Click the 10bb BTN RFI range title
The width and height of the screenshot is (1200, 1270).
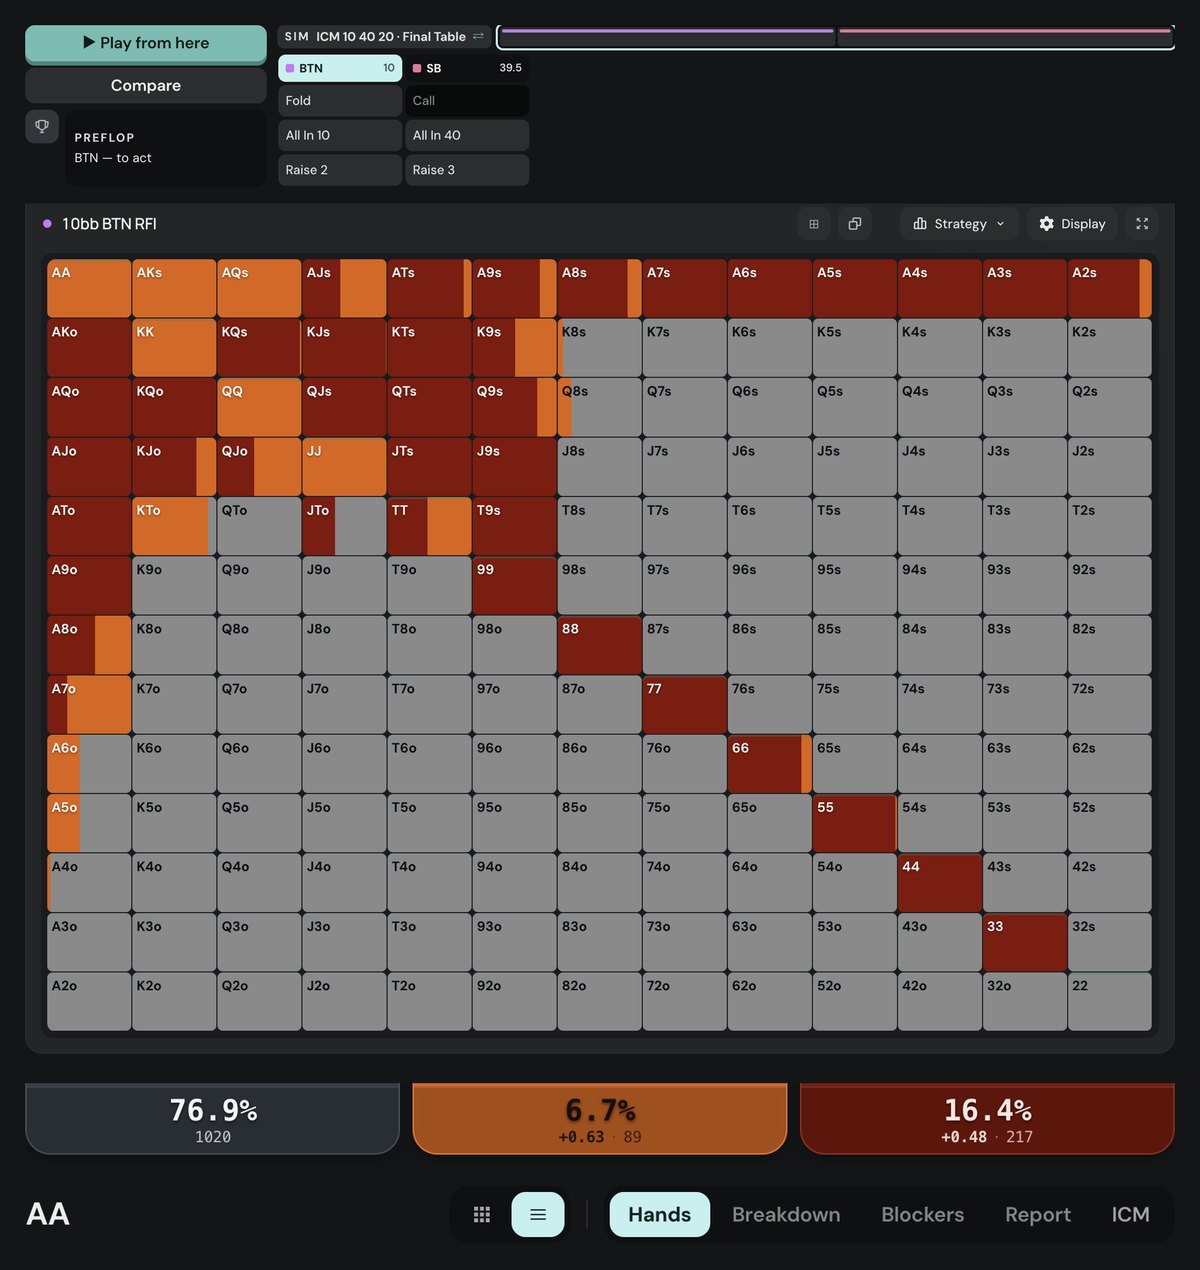(x=109, y=224)
